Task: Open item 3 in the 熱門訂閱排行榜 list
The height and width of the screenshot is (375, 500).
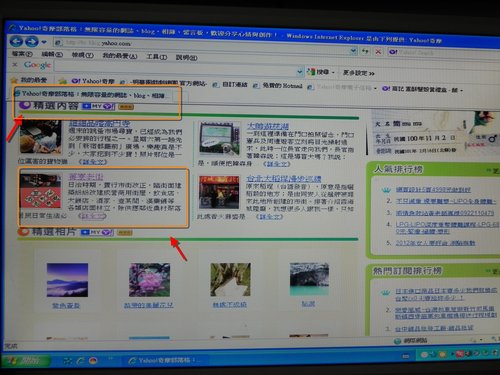Action: [434, 328]
